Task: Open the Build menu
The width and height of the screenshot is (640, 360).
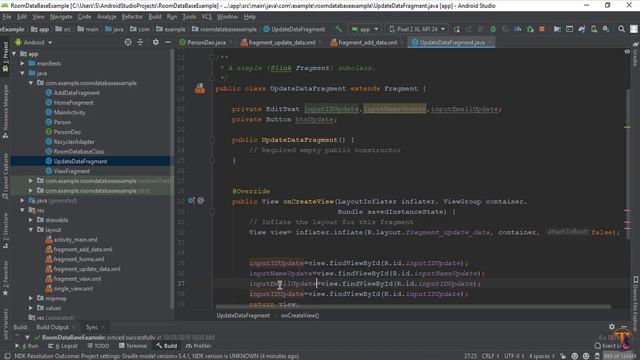Action: (155, 17)
